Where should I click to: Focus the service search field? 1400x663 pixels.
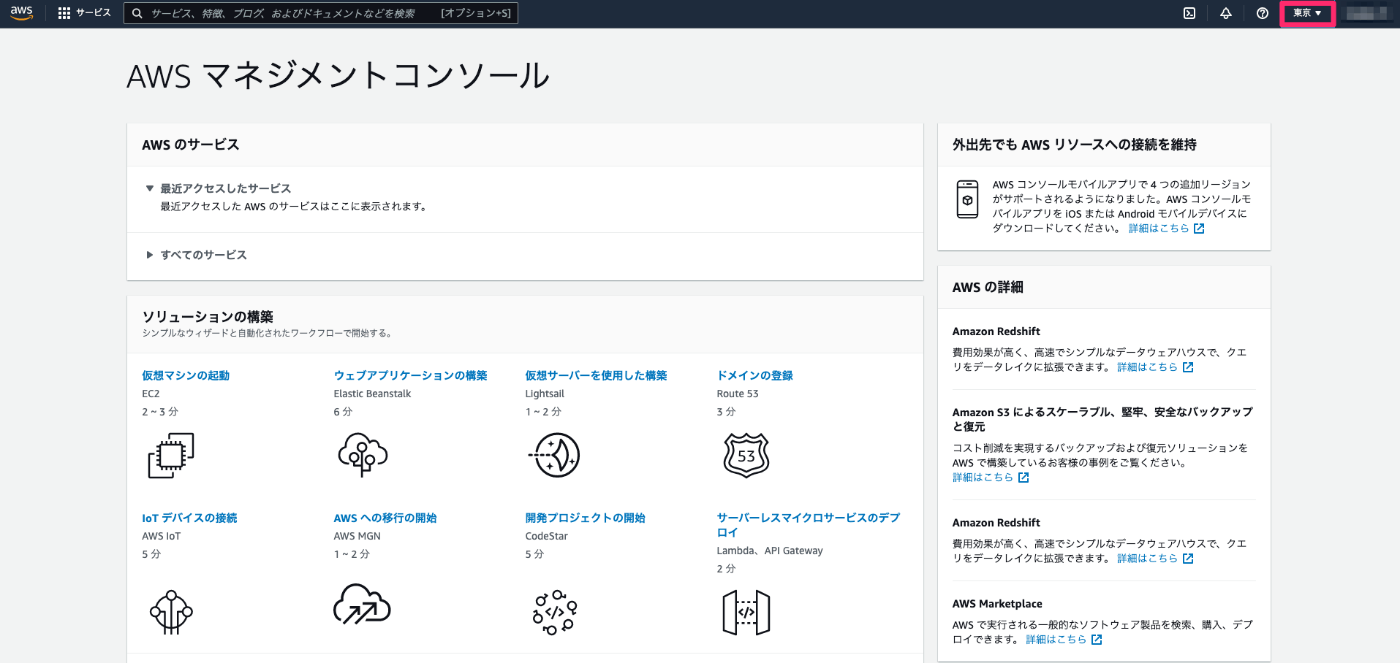tap(321, 13)
